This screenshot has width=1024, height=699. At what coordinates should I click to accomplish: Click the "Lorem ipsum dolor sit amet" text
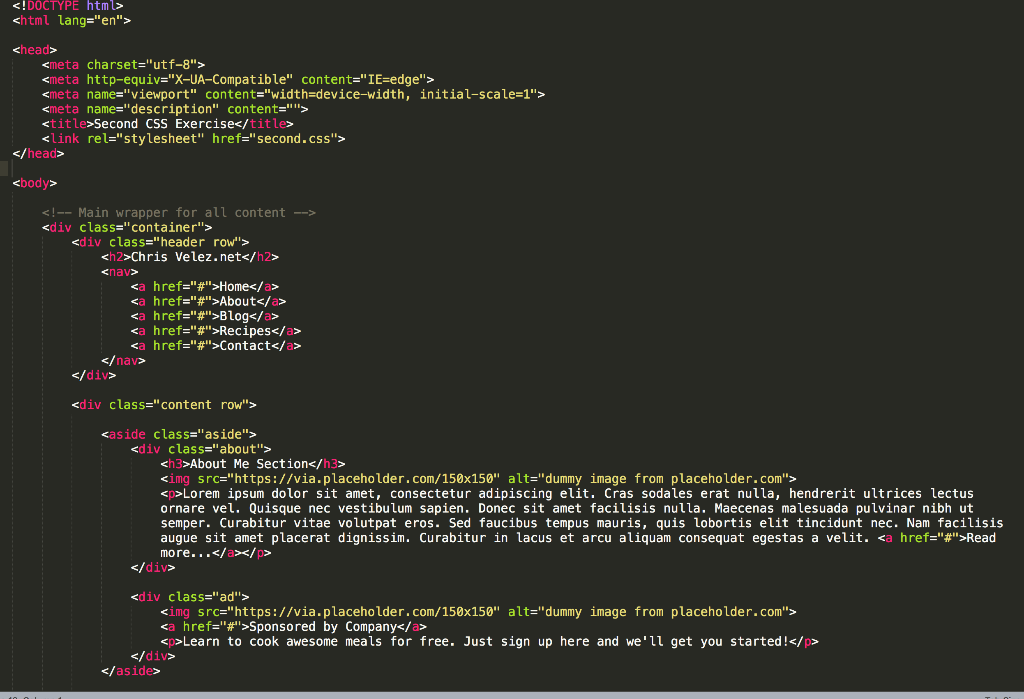pos(279,494)
